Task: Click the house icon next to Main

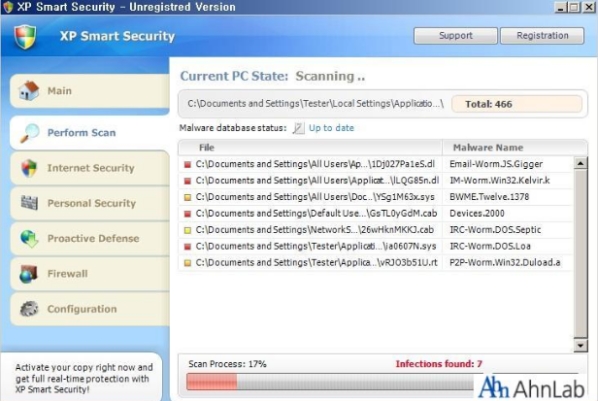Action: [x=29, y=91]
